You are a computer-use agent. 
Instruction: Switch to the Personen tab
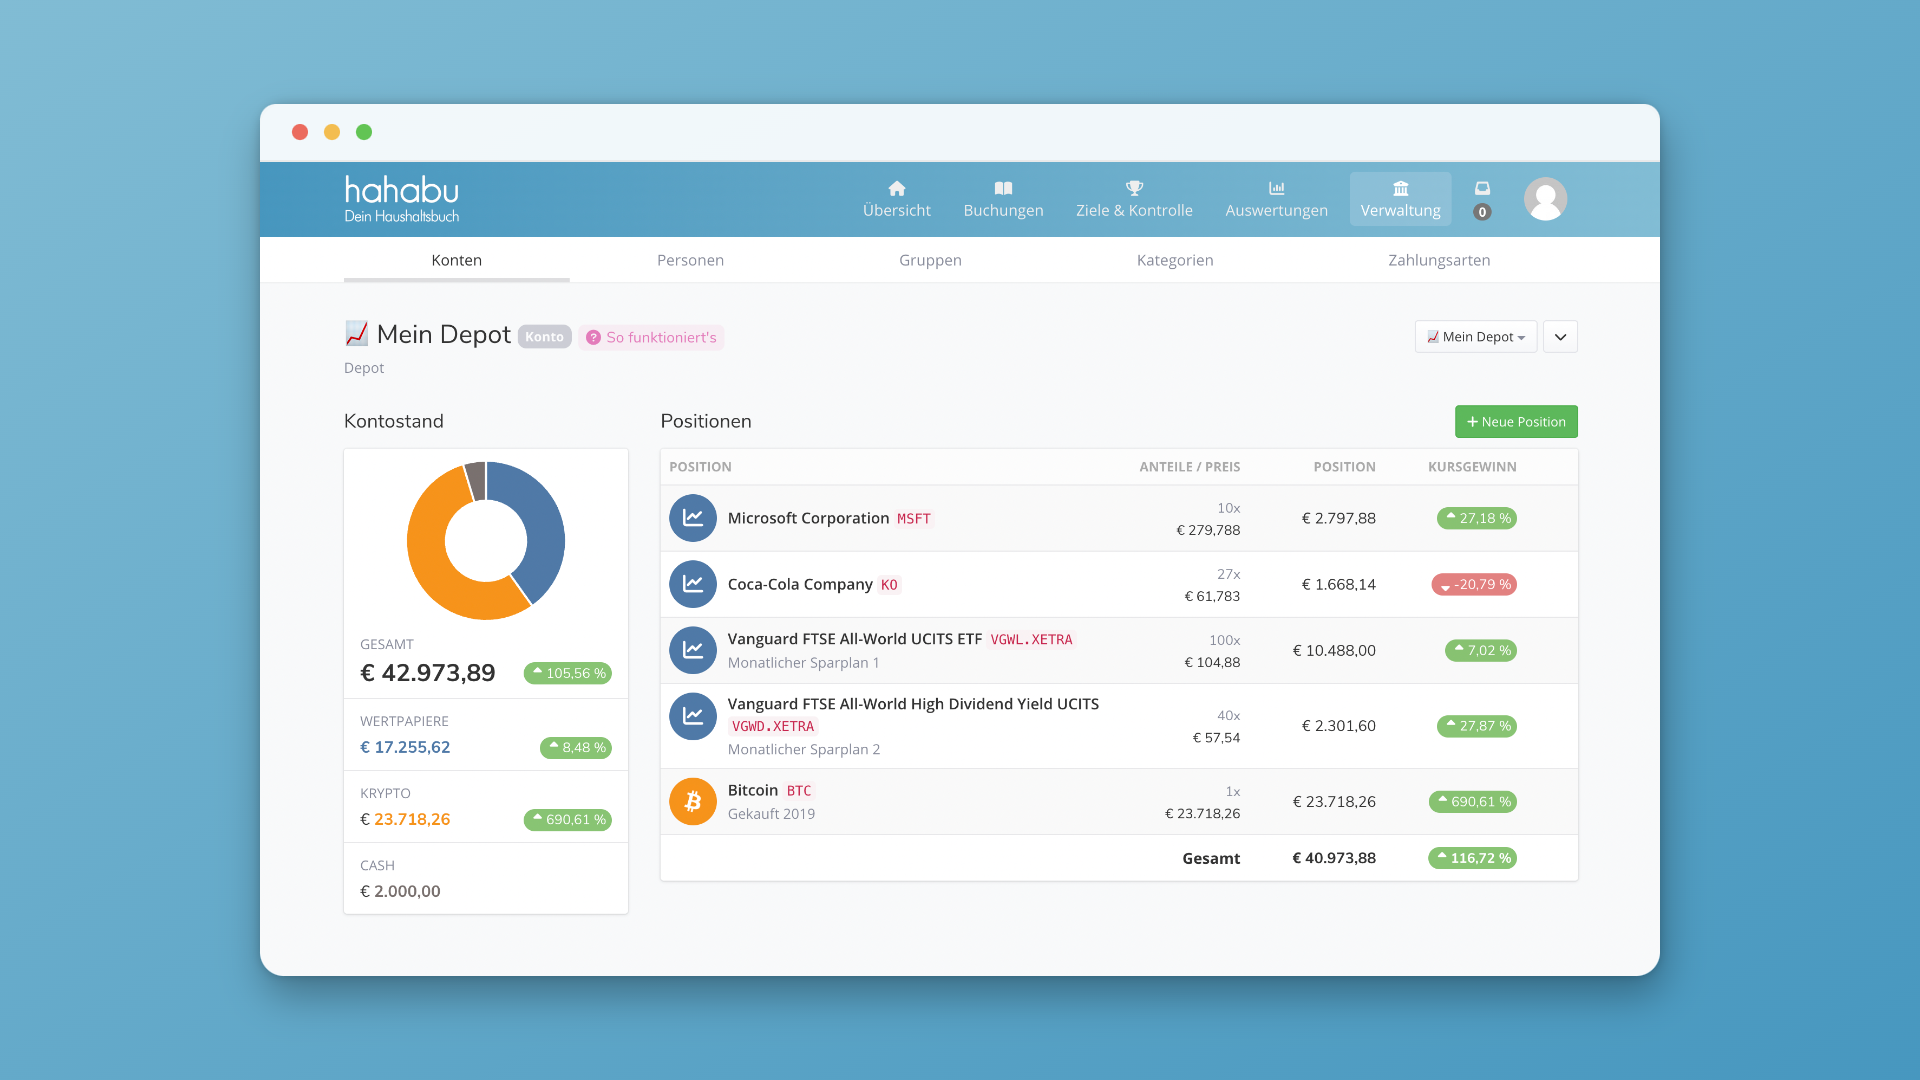click(x=690, y=260)
